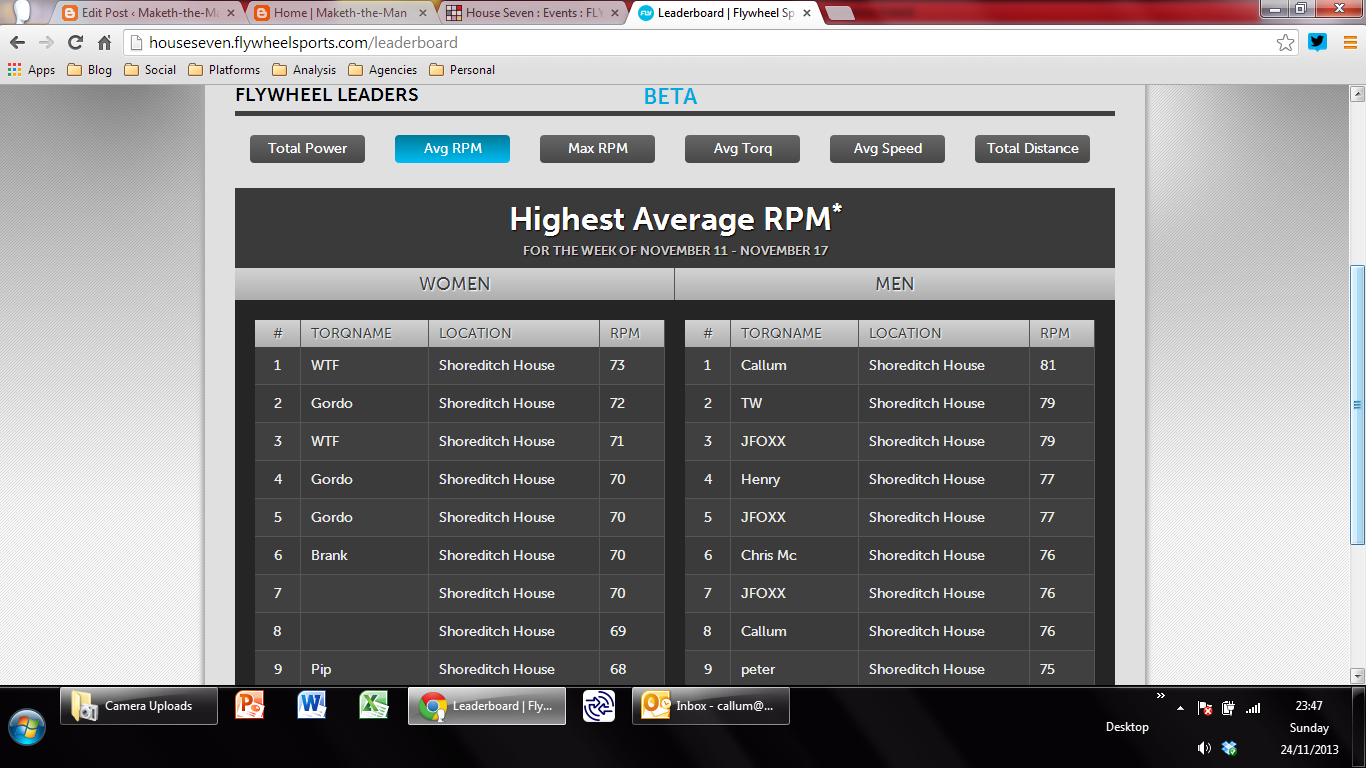Open Camera Uploads folder in taskbar
Viewport: 1366px width, 768px height.
[x=139, y=706]
